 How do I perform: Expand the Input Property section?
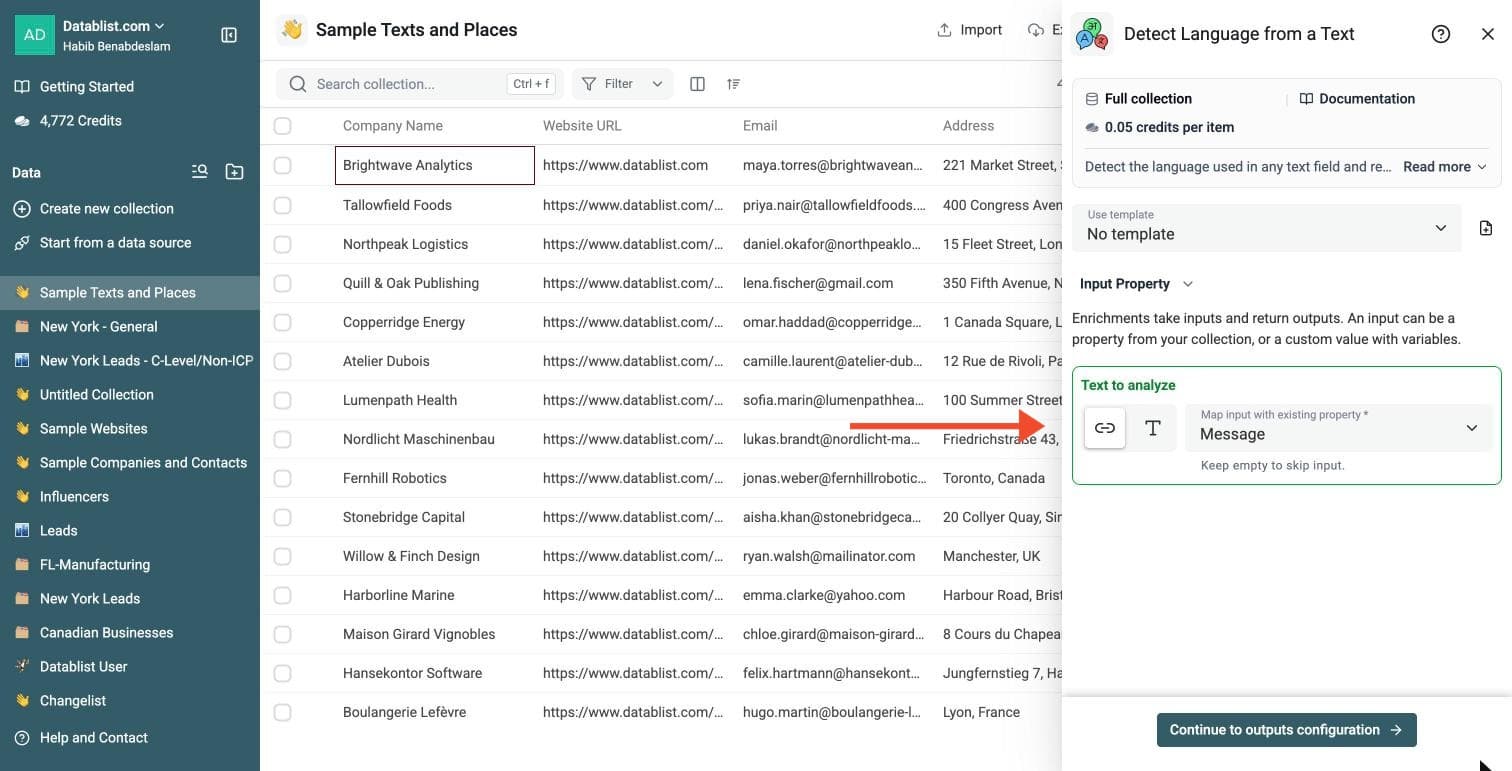pyautogui.click(x=1136, y=284)
